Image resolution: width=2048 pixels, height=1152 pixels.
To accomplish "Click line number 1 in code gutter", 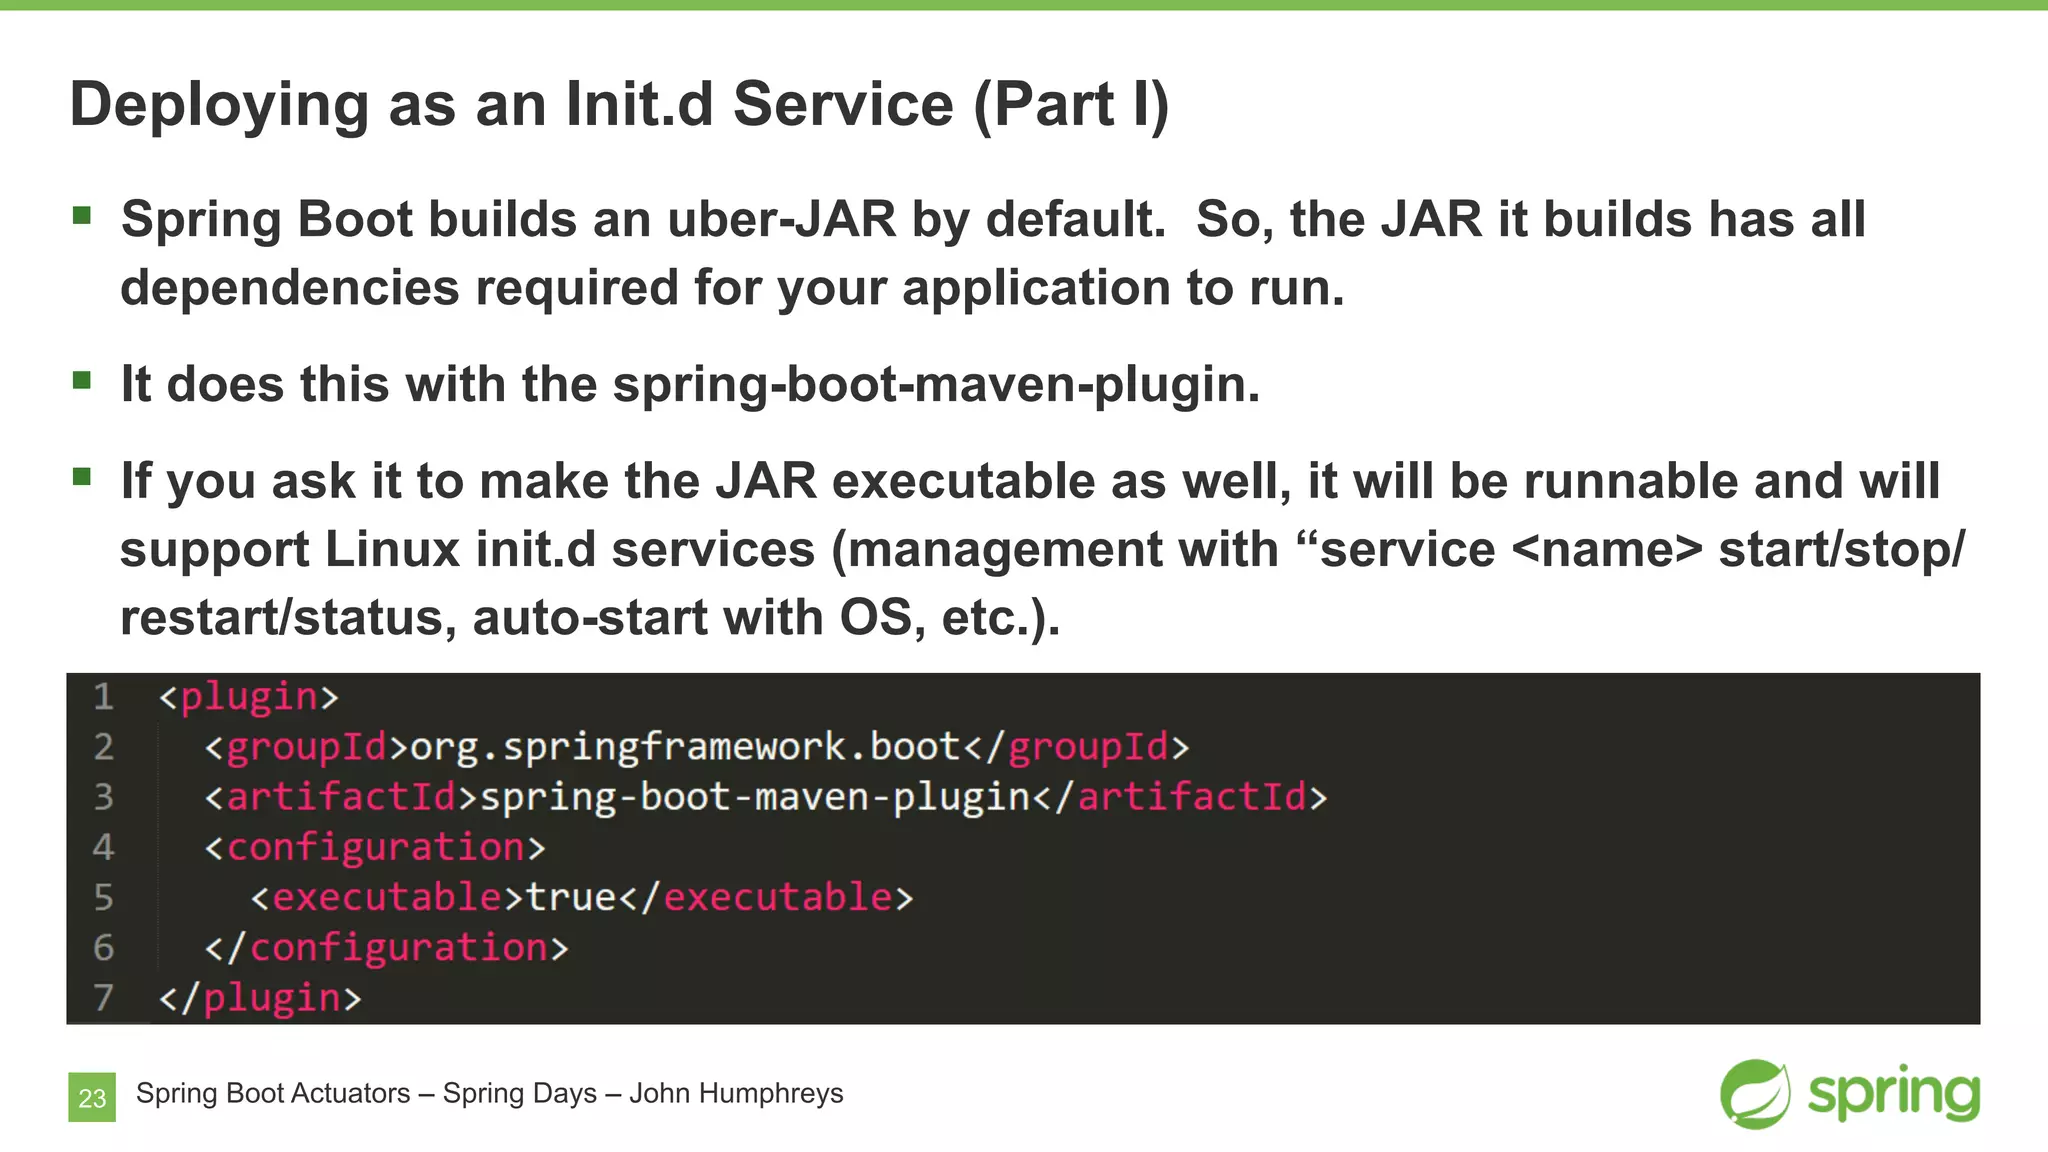I will tap(103, 697).
